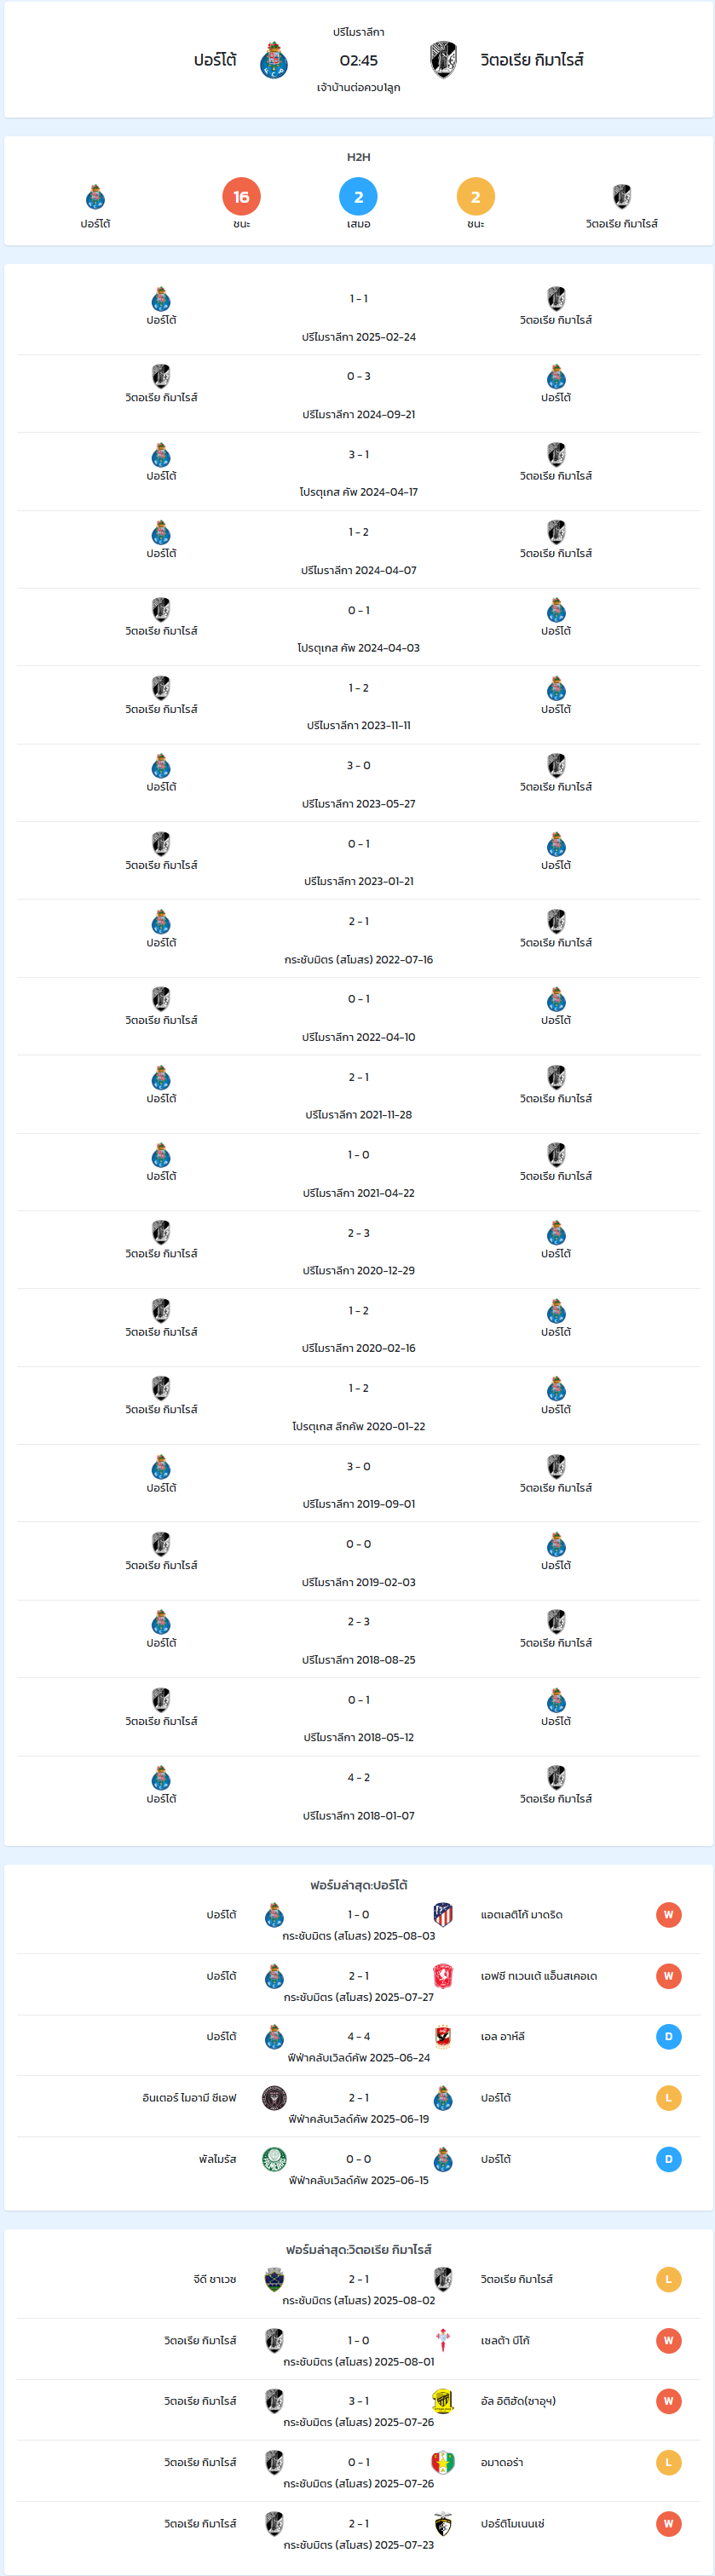Open Chaves 2 - 1 Vitória Guimarães friendly
The width and height of the screenshot is (715, 2576).
(x=358, y=2288)
